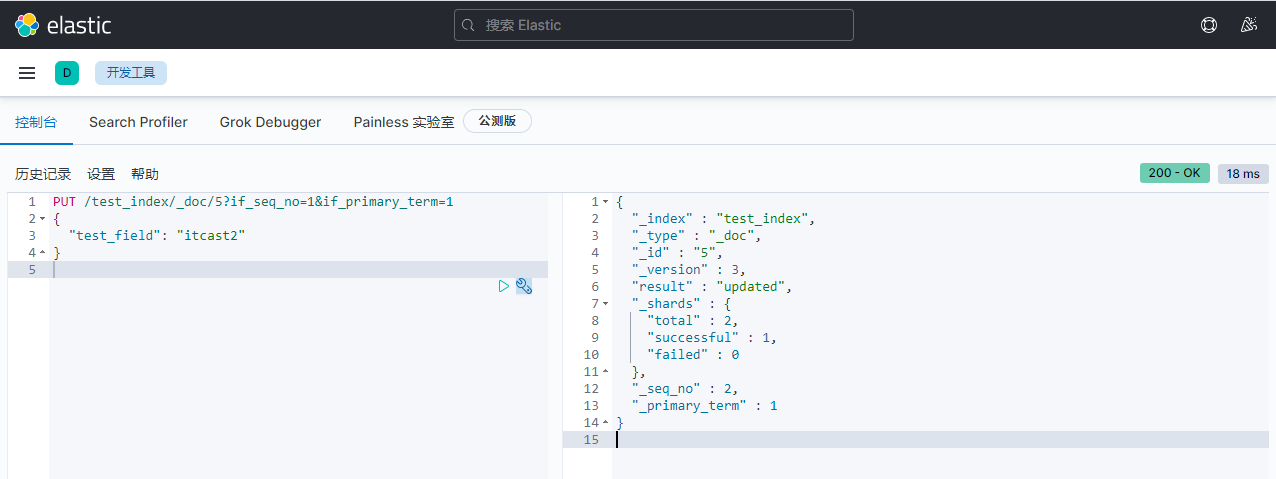Focus the 搜索 Elastic search field
This screenshot has height=479, width=1276.
[x=660, y=25]
